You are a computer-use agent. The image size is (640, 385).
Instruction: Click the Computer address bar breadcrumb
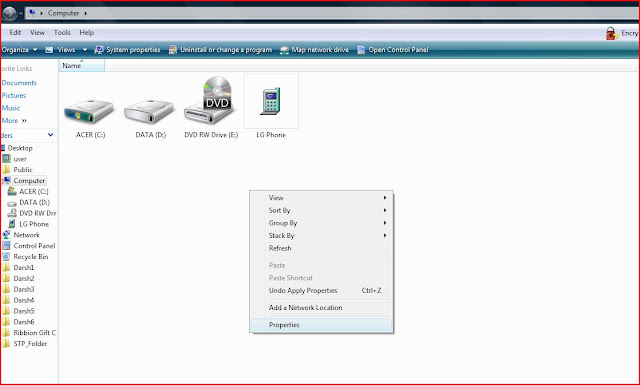63,13
